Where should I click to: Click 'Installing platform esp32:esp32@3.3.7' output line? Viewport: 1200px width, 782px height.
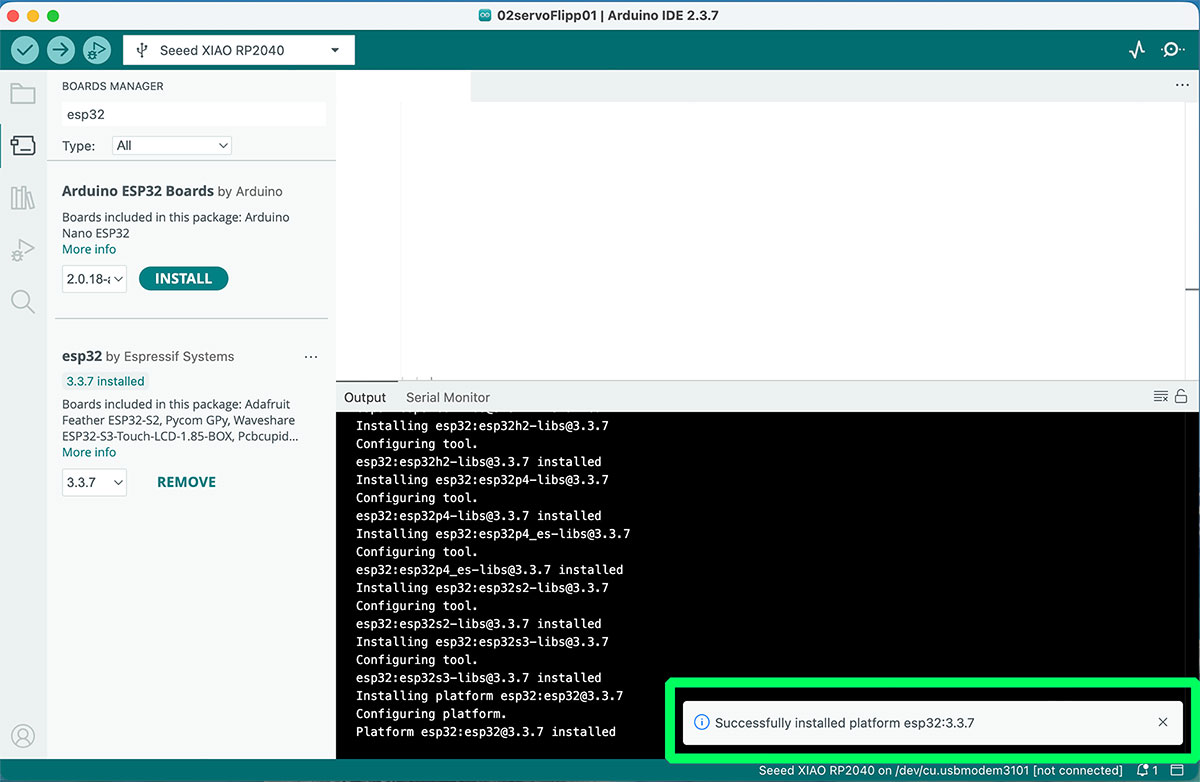pyautogui.click(x=490, y=696)
